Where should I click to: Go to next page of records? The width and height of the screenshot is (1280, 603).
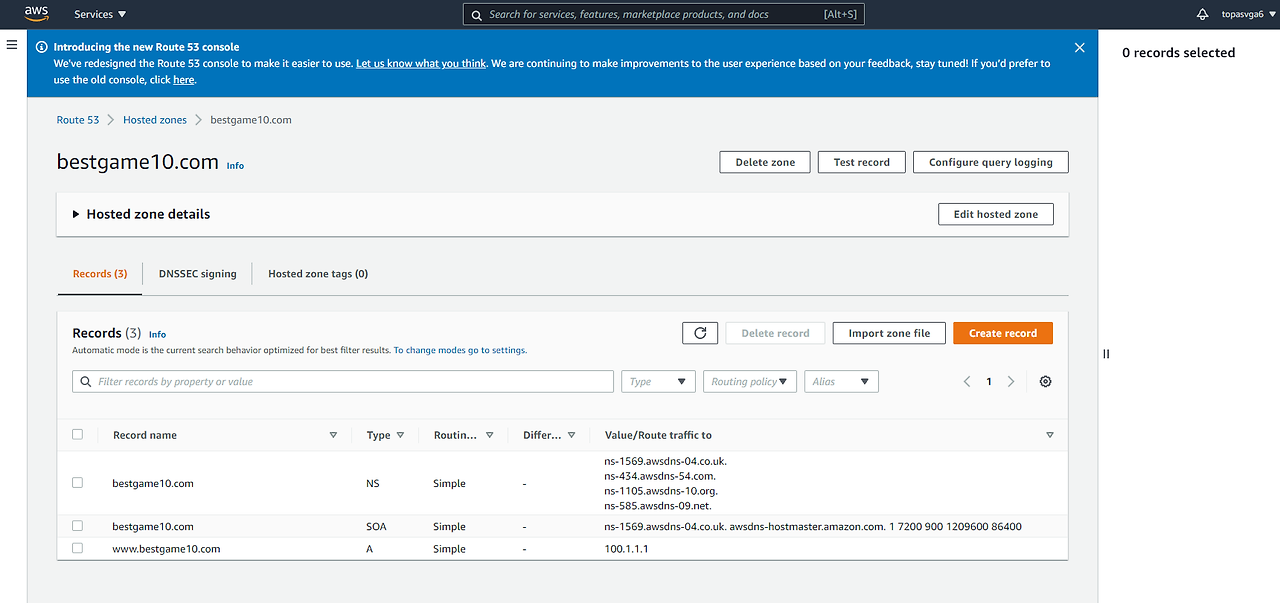[1011, 381]
